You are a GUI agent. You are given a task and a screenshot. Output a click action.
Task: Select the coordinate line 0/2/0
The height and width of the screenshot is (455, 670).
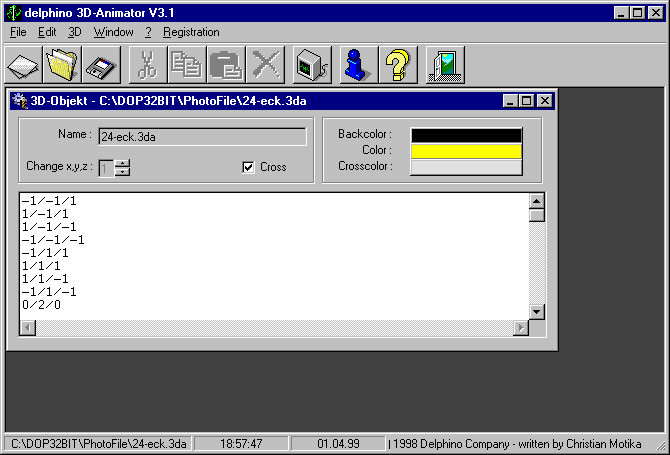coord(41,305)
